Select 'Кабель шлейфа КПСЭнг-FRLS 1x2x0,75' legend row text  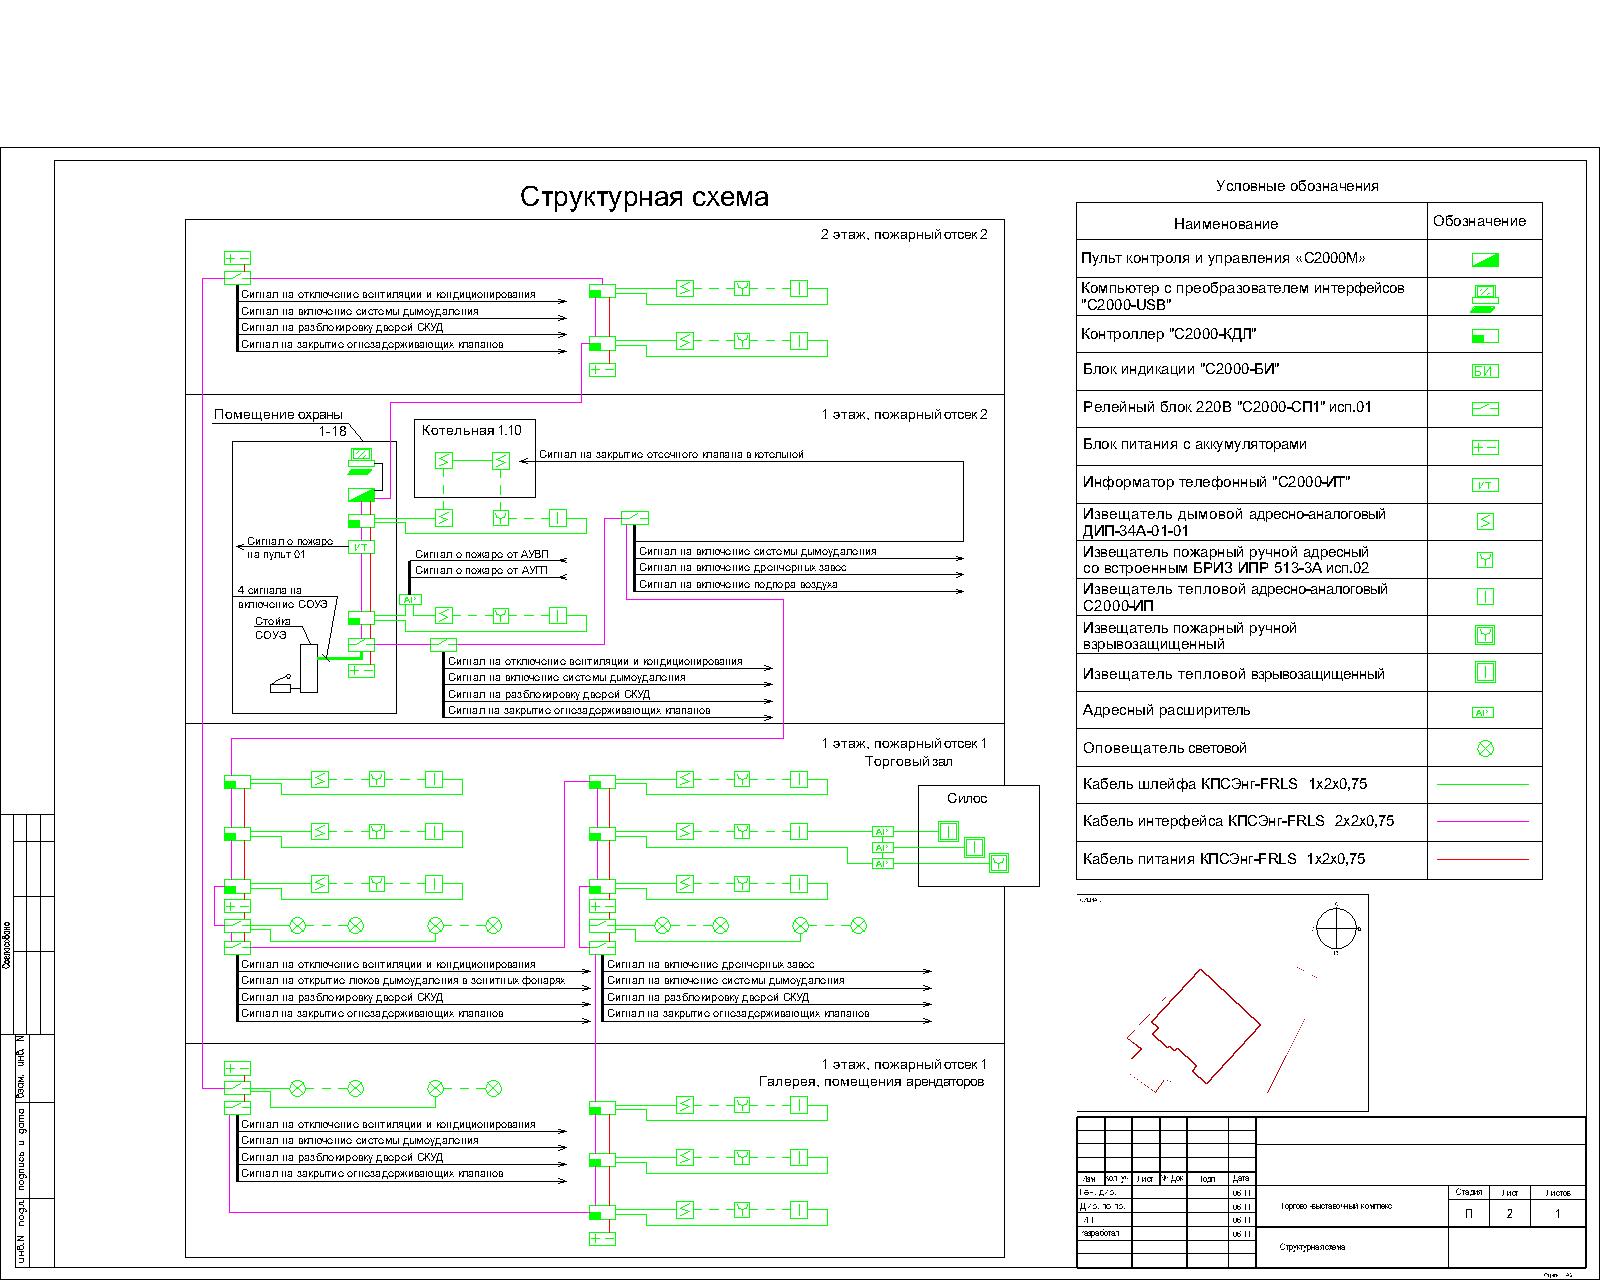(1225, 784)
